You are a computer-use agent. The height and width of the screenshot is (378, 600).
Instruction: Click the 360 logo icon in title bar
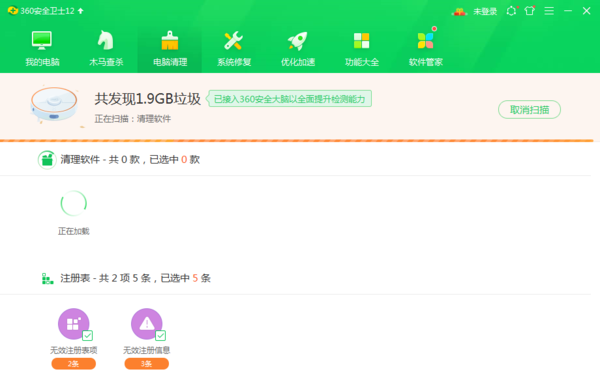coord(13,10)
